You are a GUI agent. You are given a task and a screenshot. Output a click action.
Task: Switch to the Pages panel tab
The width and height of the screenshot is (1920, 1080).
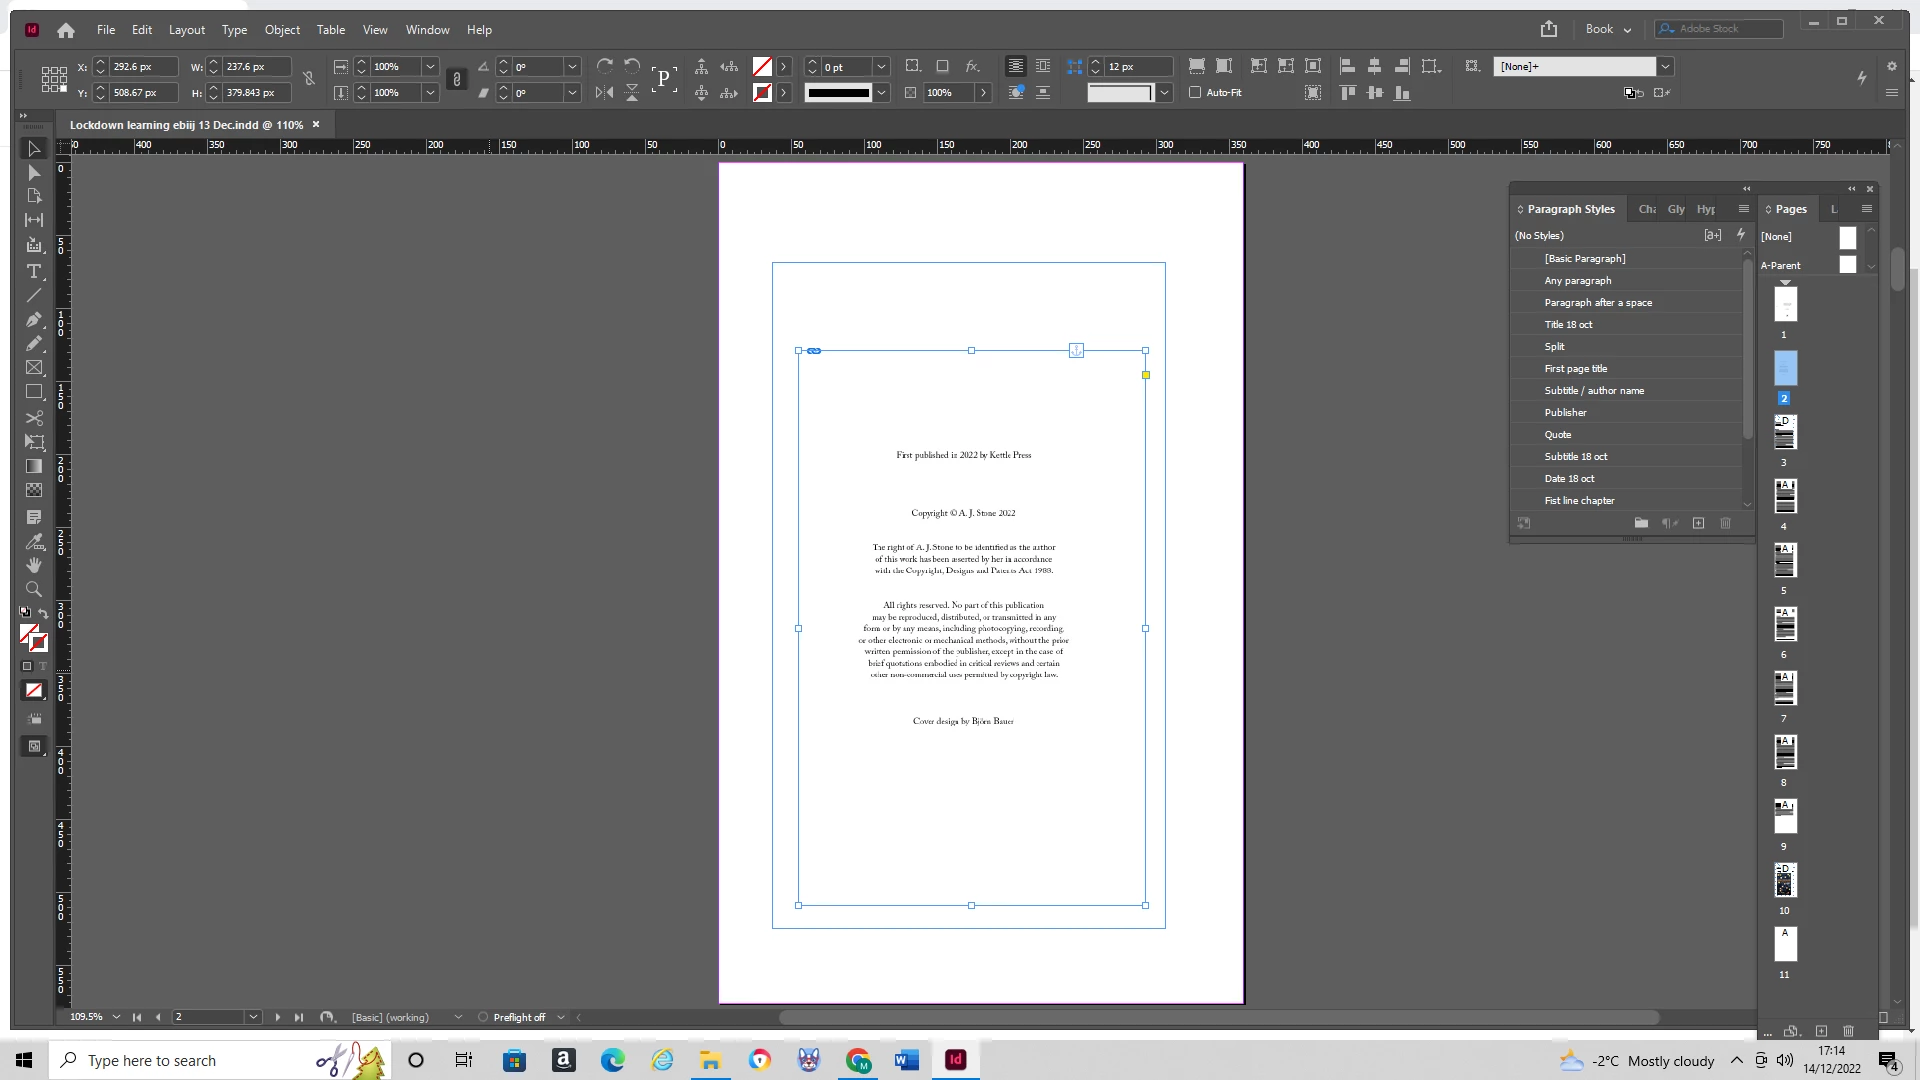pyautogui.click(x=1790, y=209)
